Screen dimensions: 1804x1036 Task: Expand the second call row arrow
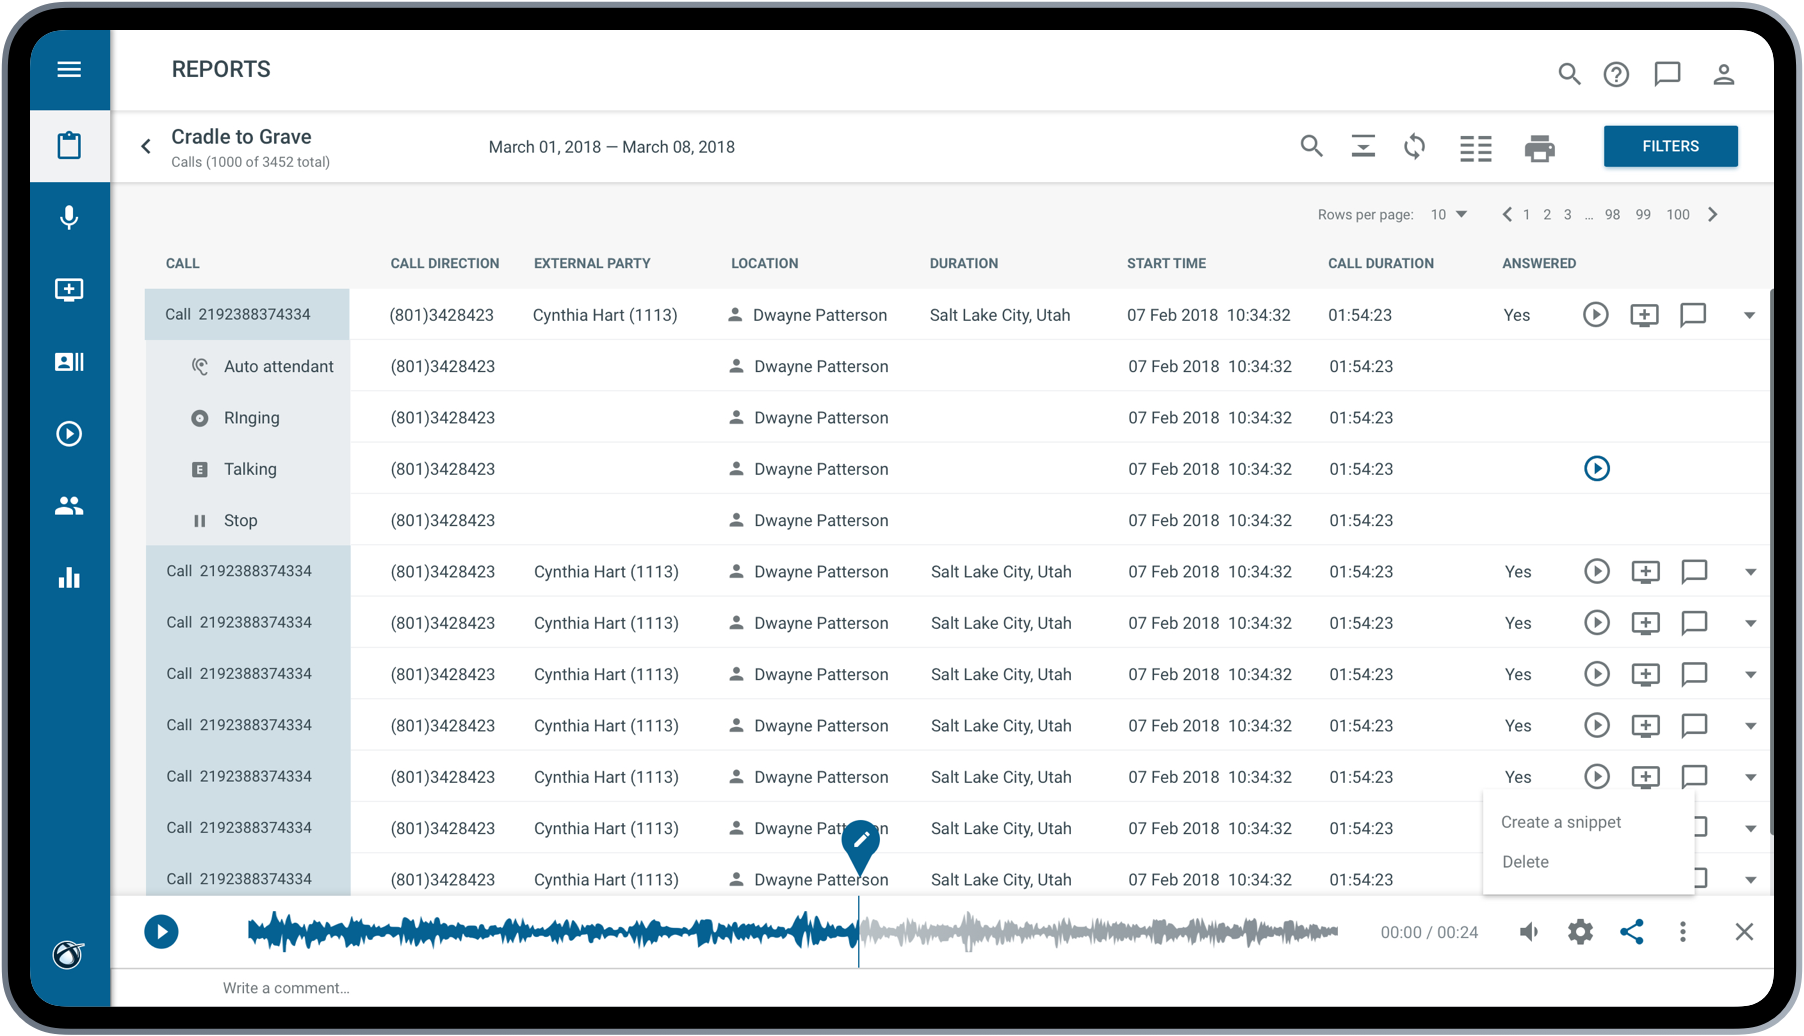(1750, 572)
